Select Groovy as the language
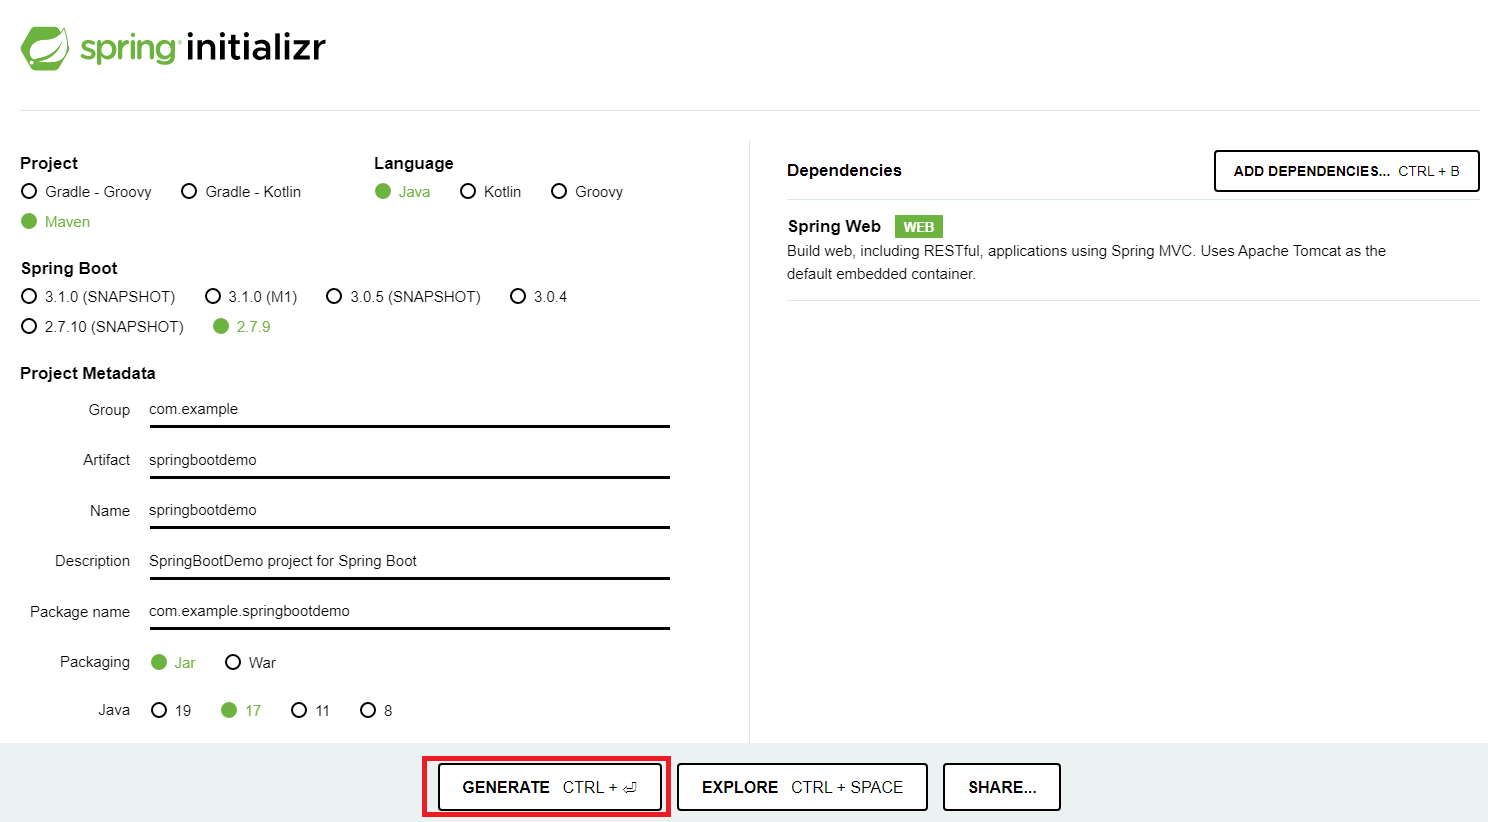 [587, 191]
